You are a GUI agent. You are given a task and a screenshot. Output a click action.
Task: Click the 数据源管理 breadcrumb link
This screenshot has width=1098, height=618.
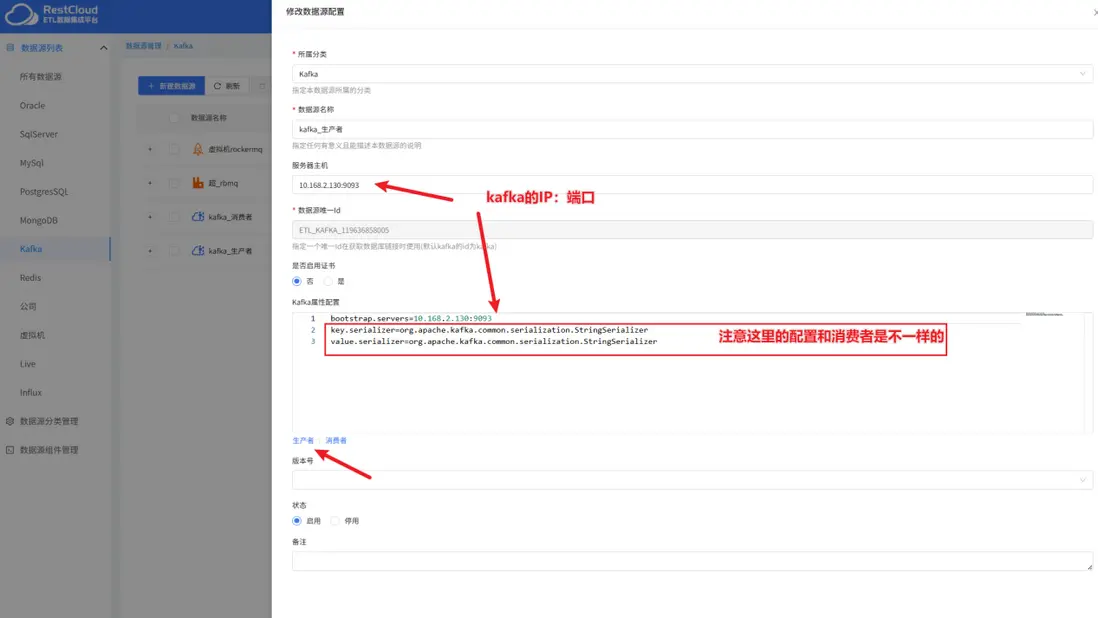pyautogui.click(x=144, y=45)
